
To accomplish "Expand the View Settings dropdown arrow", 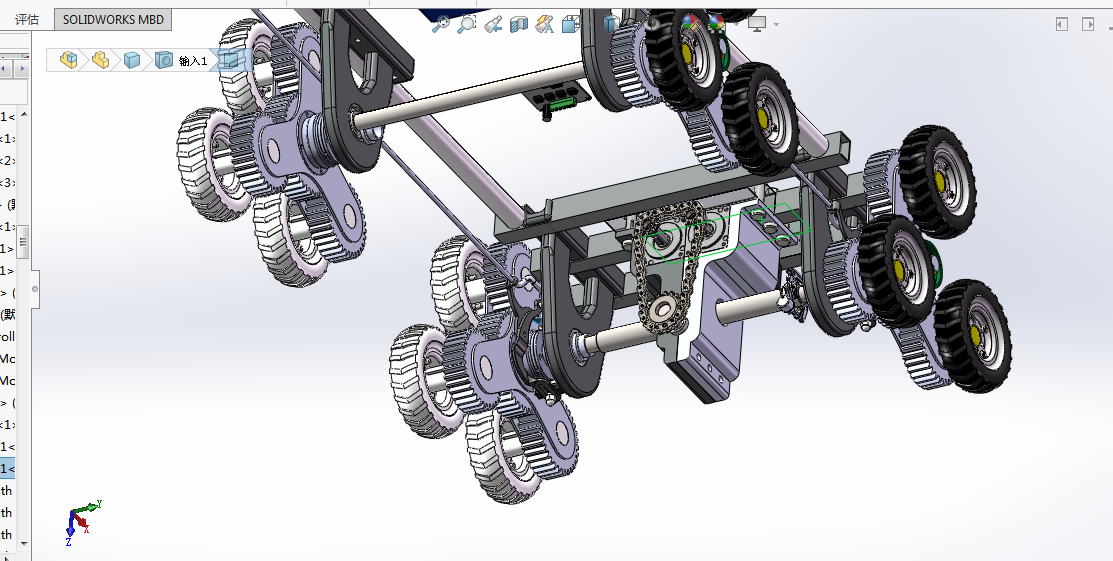I will pyautogui.click(x=777, y=25).
